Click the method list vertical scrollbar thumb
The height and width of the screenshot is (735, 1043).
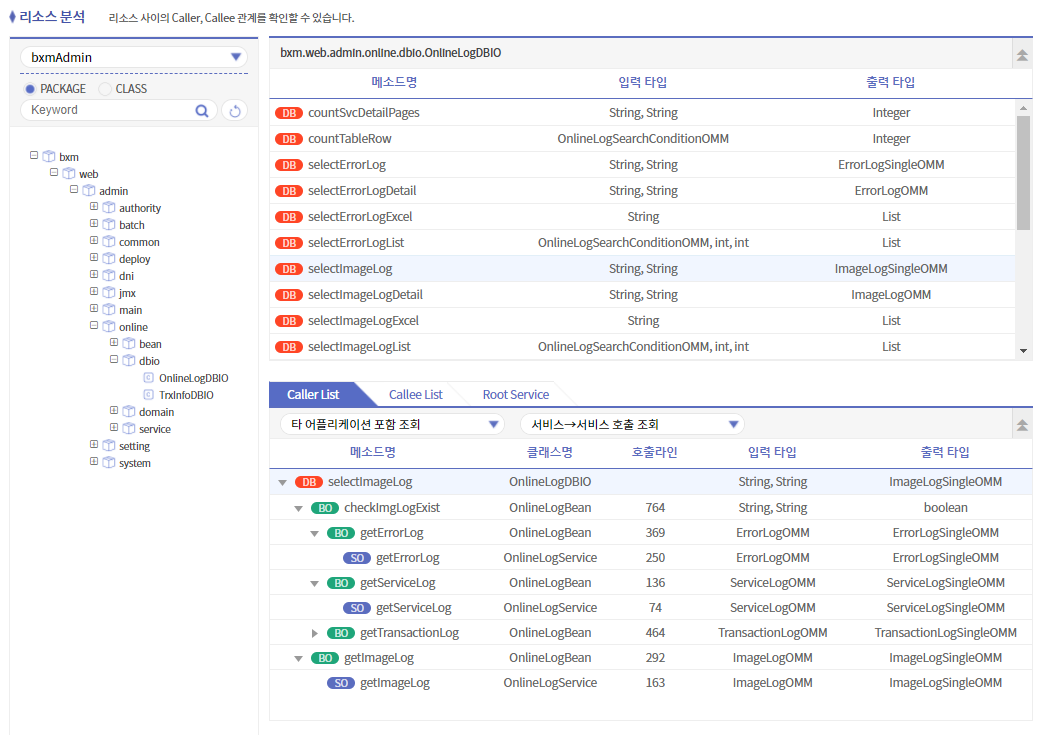coord(1023,173)
